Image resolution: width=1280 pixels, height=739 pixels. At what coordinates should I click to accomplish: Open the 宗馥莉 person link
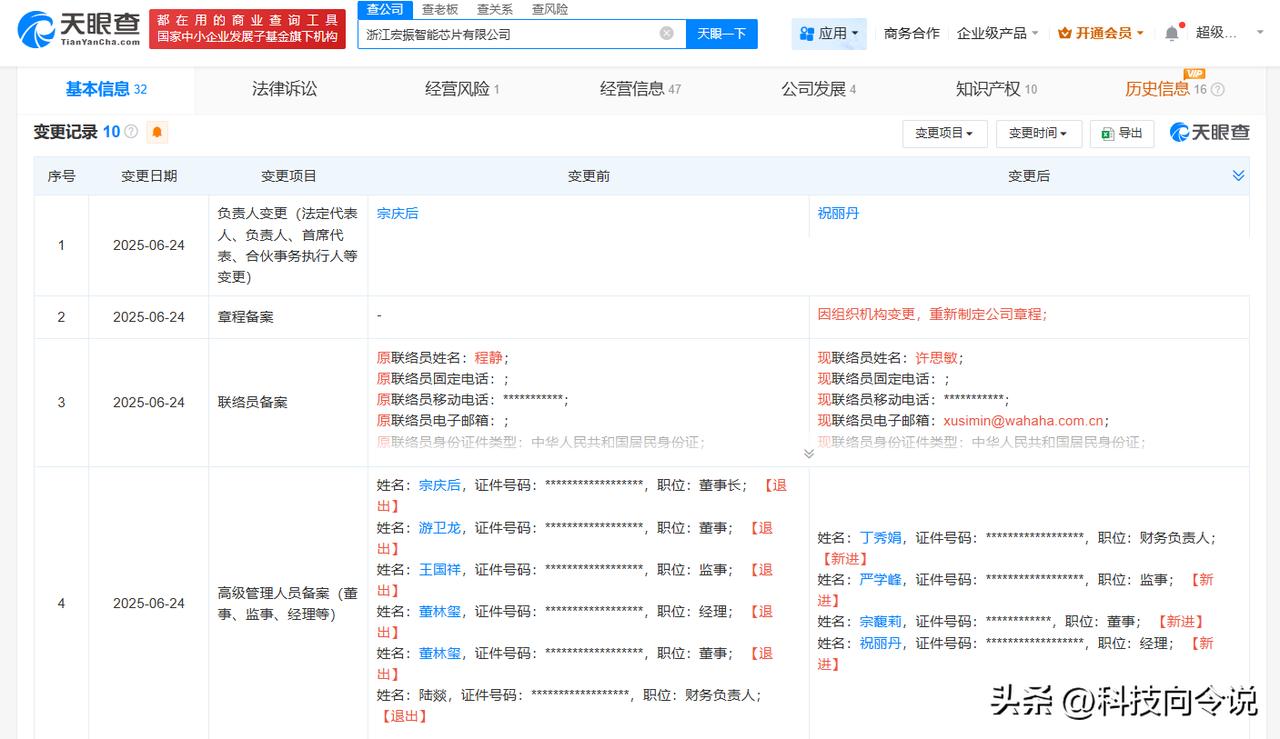881,622
